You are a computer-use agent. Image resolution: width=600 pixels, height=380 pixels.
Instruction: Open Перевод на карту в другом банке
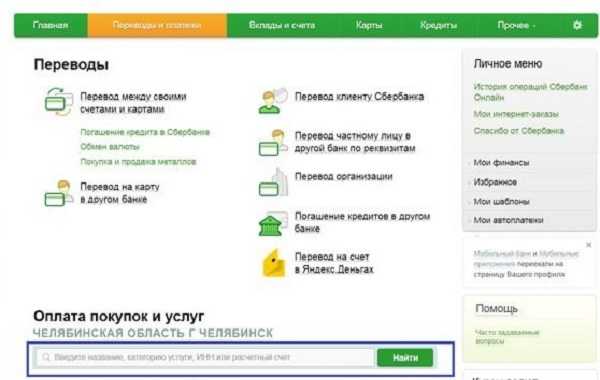click(x=120, y=193)
